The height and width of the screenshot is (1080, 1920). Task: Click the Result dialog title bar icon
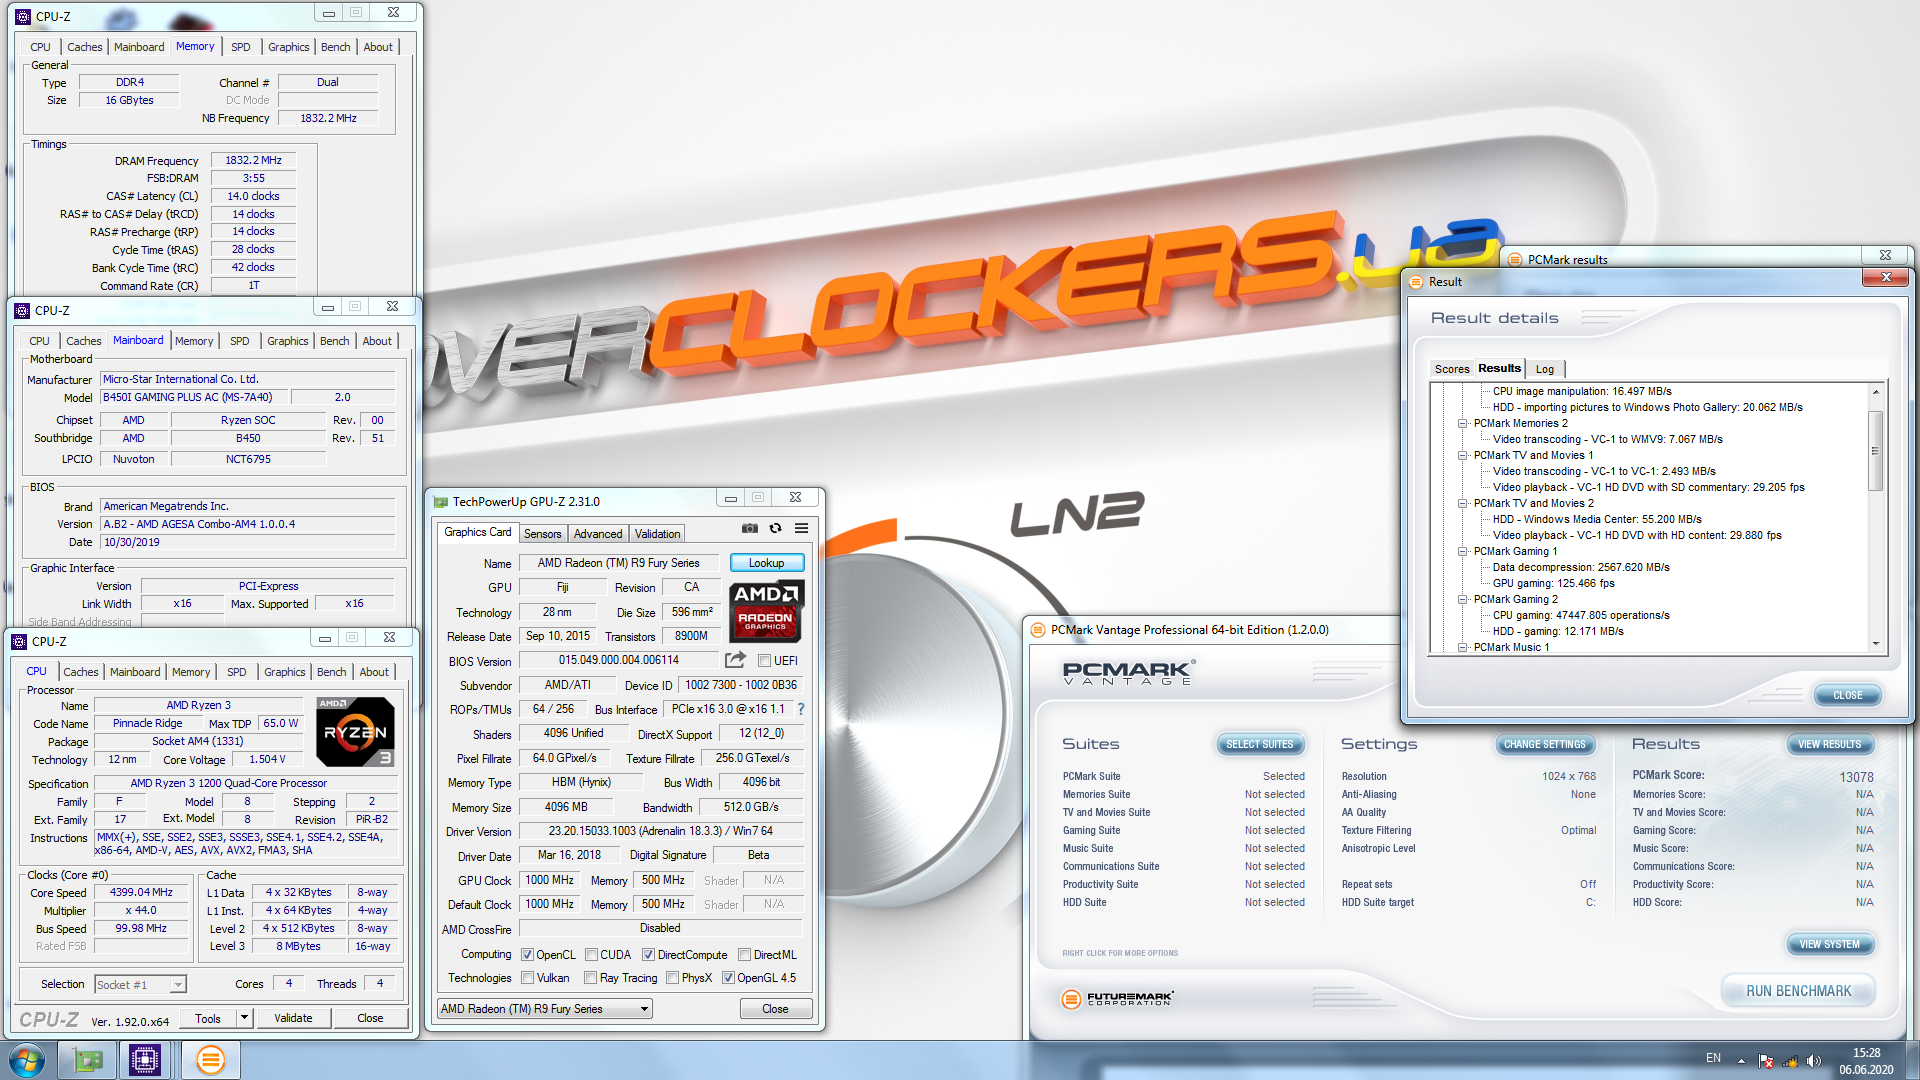(x=1416, y=282)
